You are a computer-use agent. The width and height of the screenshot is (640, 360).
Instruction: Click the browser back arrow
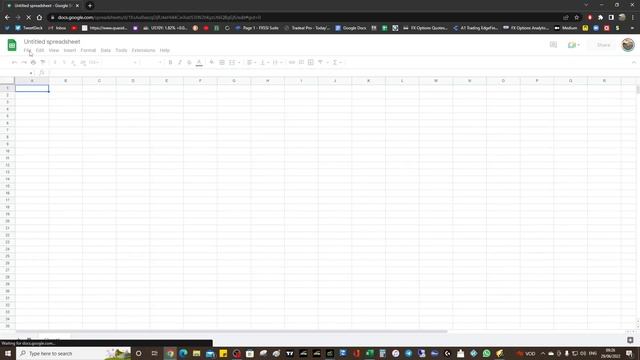click(7, 18)
